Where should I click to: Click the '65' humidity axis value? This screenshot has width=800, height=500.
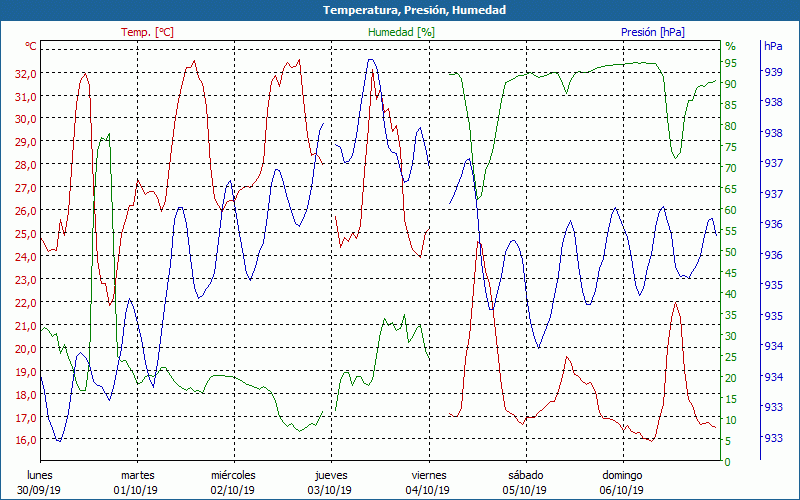click(731, 189)
